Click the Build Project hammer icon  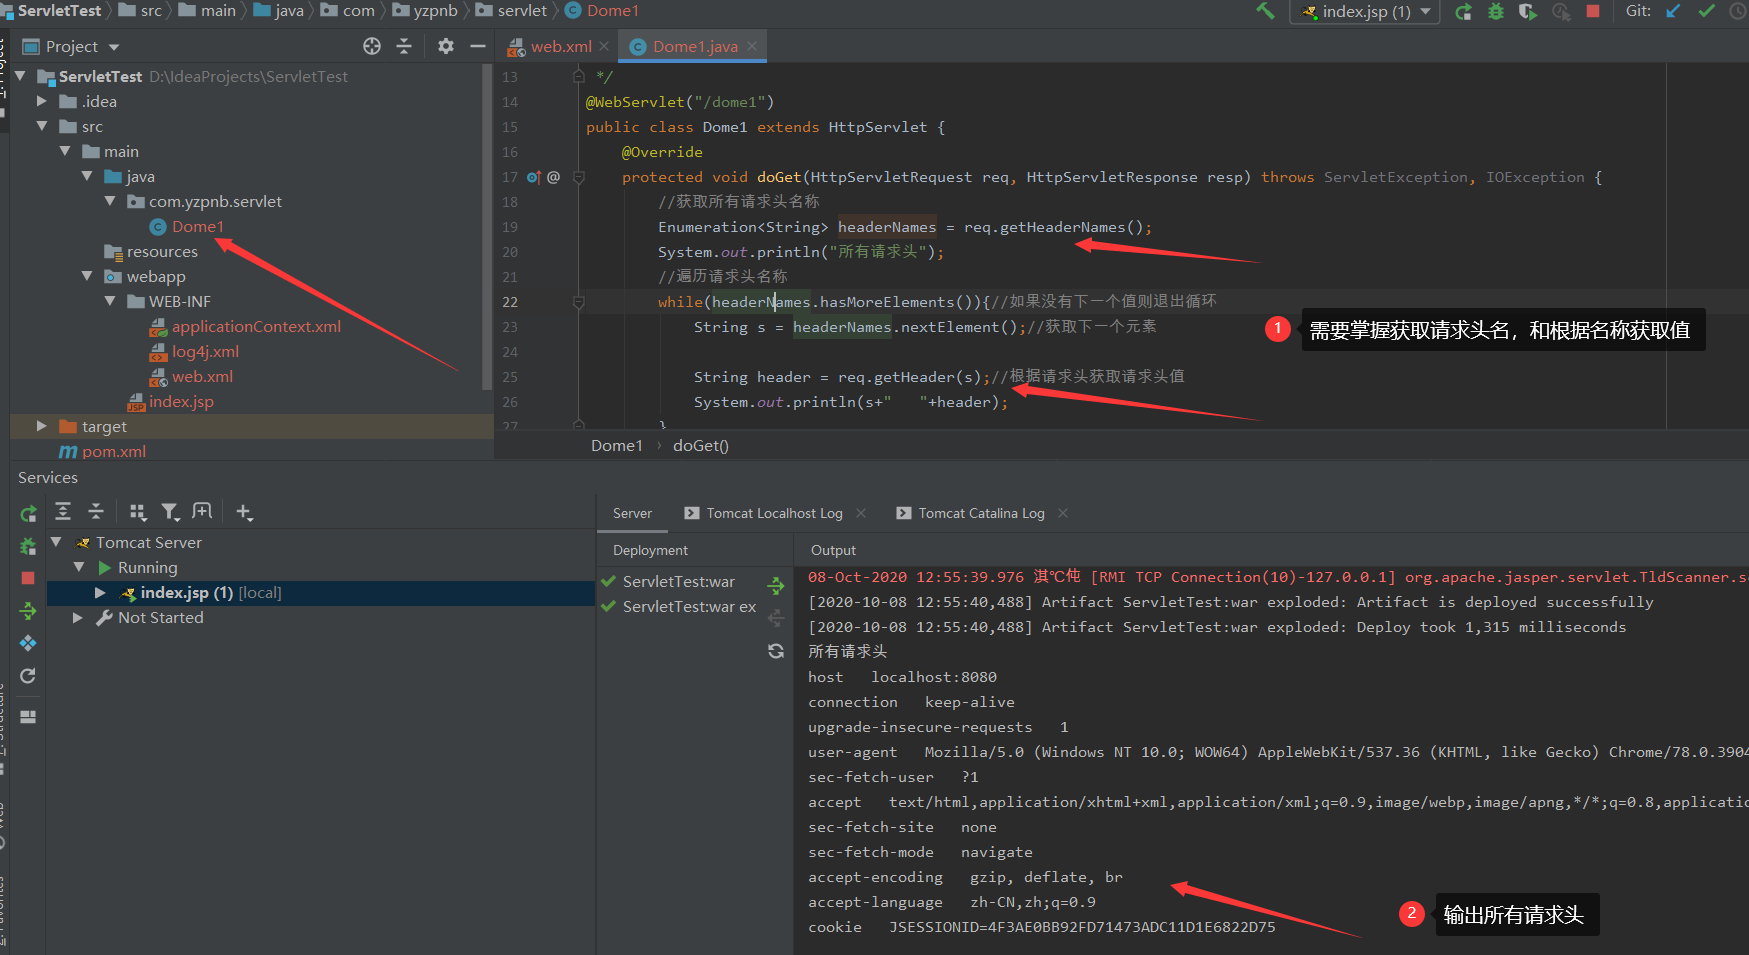(1265, 11)
